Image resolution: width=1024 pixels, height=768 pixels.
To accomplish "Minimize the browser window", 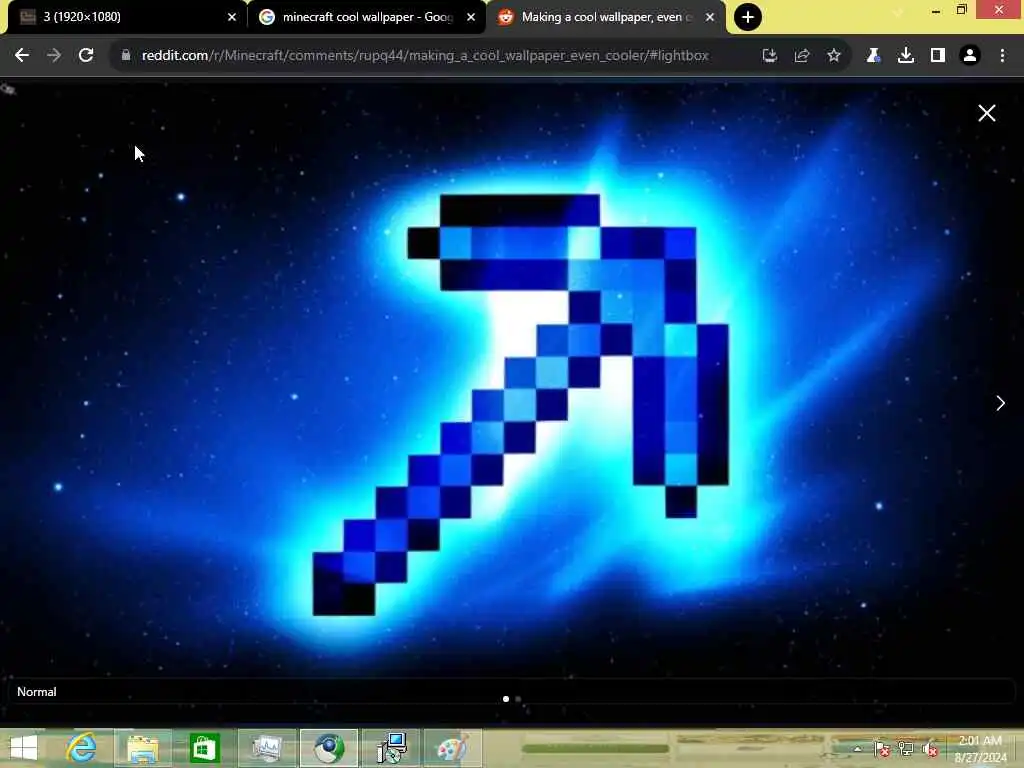I will tap(936, 11).
